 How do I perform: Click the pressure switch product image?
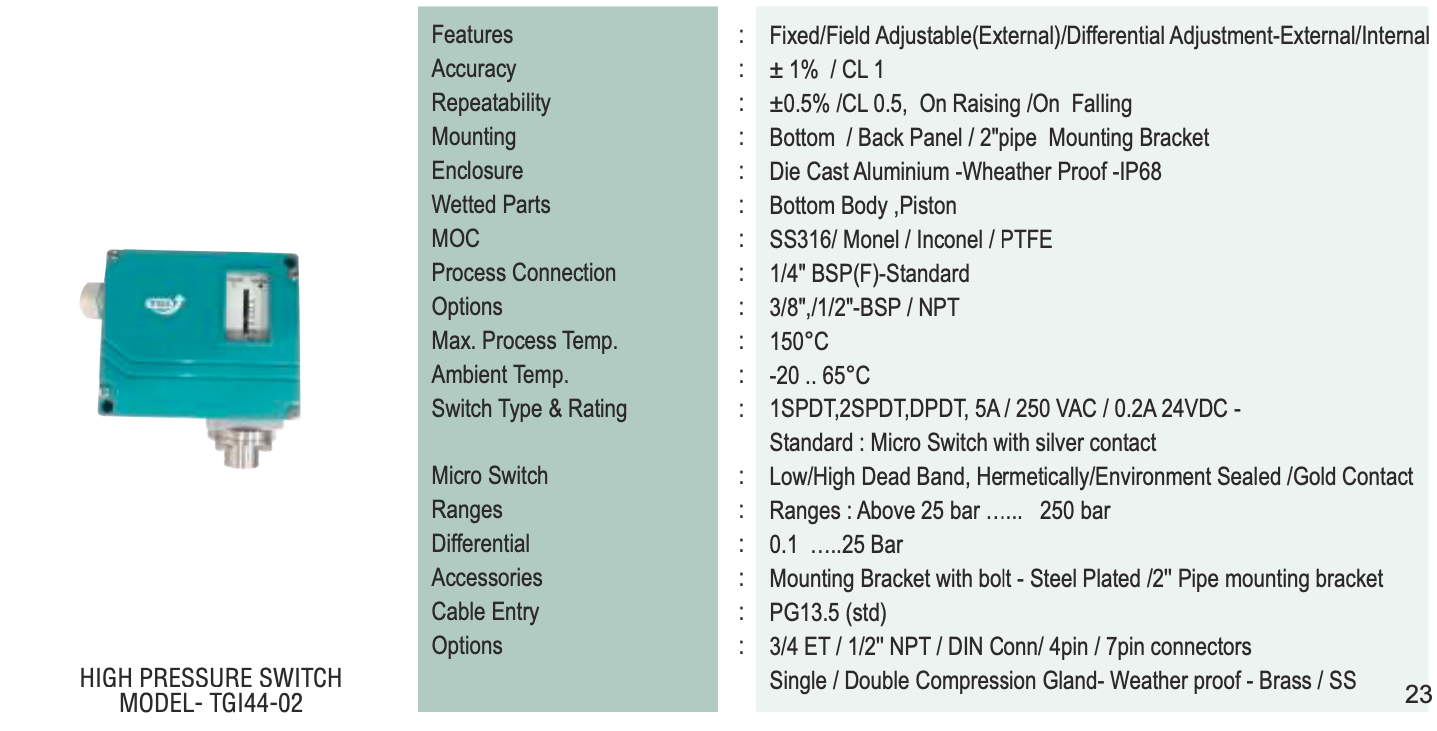click(194, 350)
